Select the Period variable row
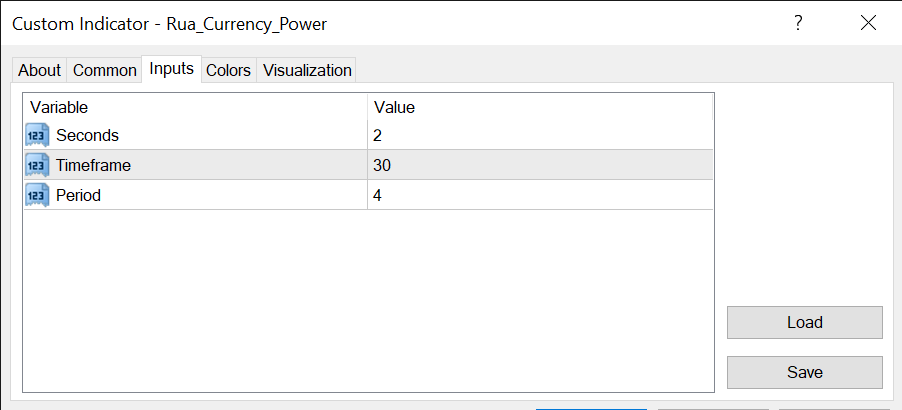The width and height of the screenshot is (902, 410). (368, 196)
